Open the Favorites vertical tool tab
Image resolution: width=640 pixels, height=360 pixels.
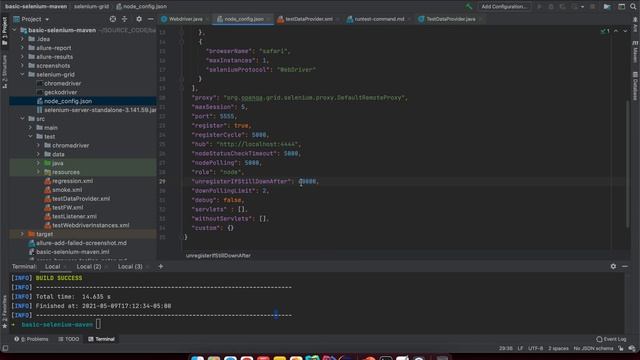click(4, 312)
